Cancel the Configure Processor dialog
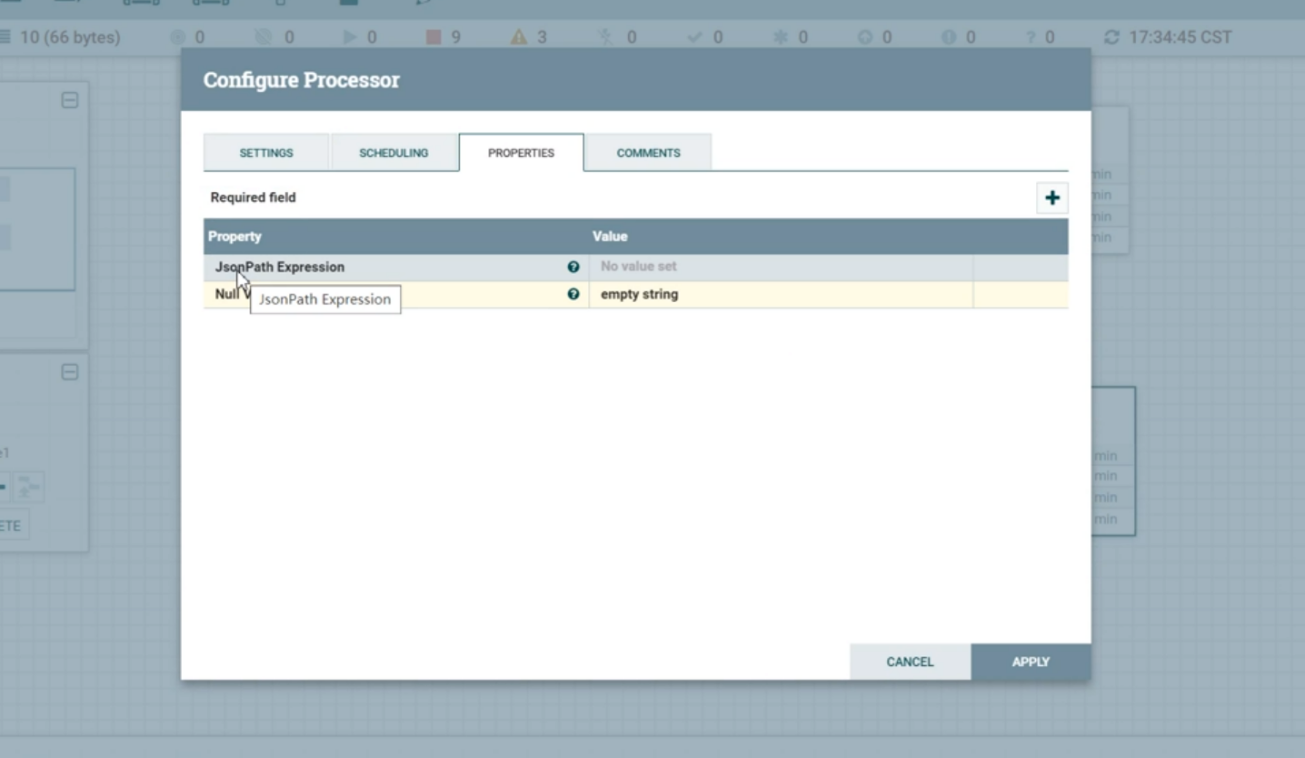 pyautogui.click(x=910, y=662)
